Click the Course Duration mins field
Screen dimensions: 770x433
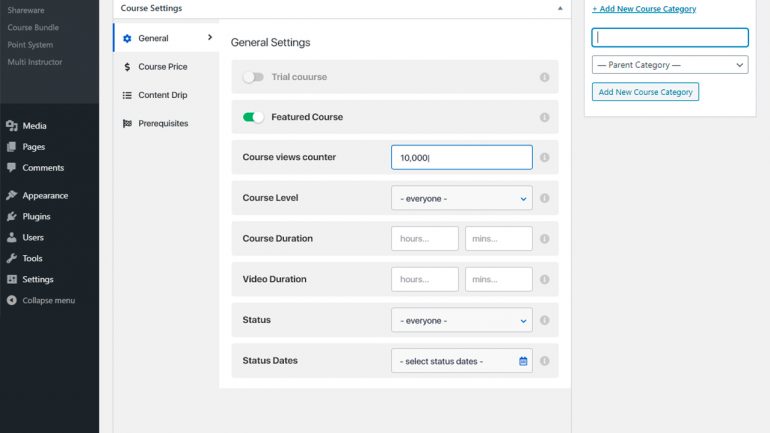click(498, 239)
